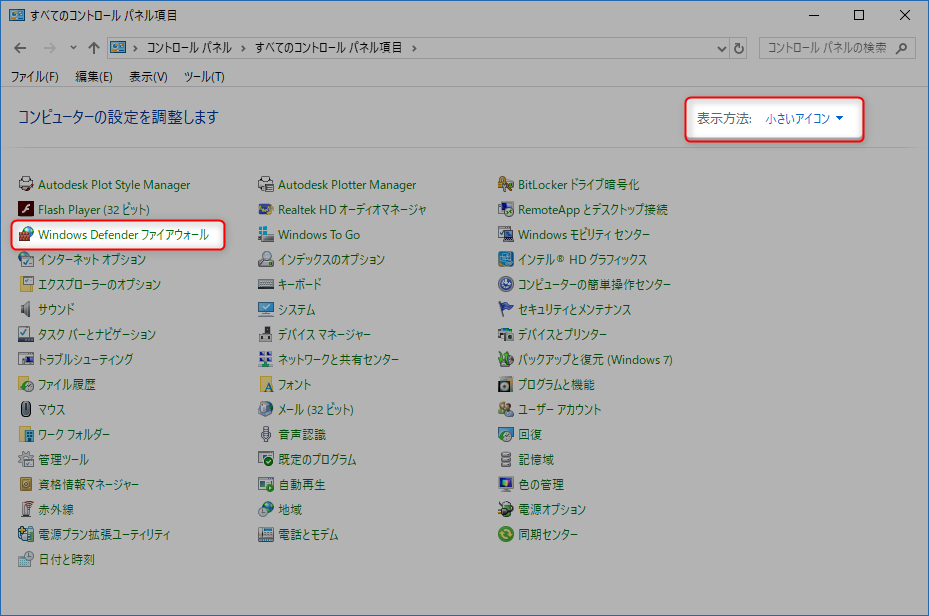
Task: Expand the address bar history dropdown
Action: click(722, 48)
